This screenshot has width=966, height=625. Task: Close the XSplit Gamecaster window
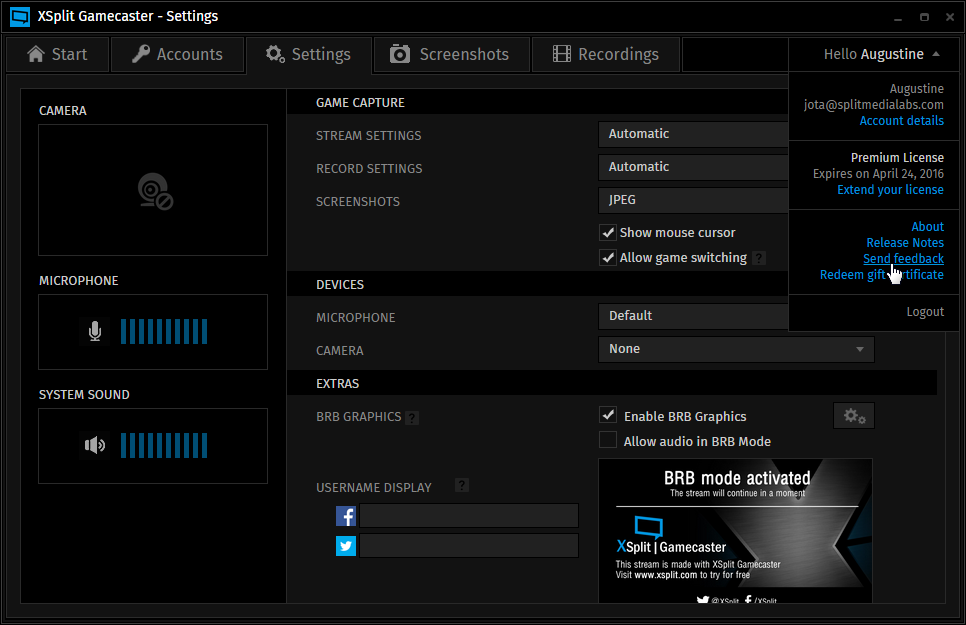point(950,17)
